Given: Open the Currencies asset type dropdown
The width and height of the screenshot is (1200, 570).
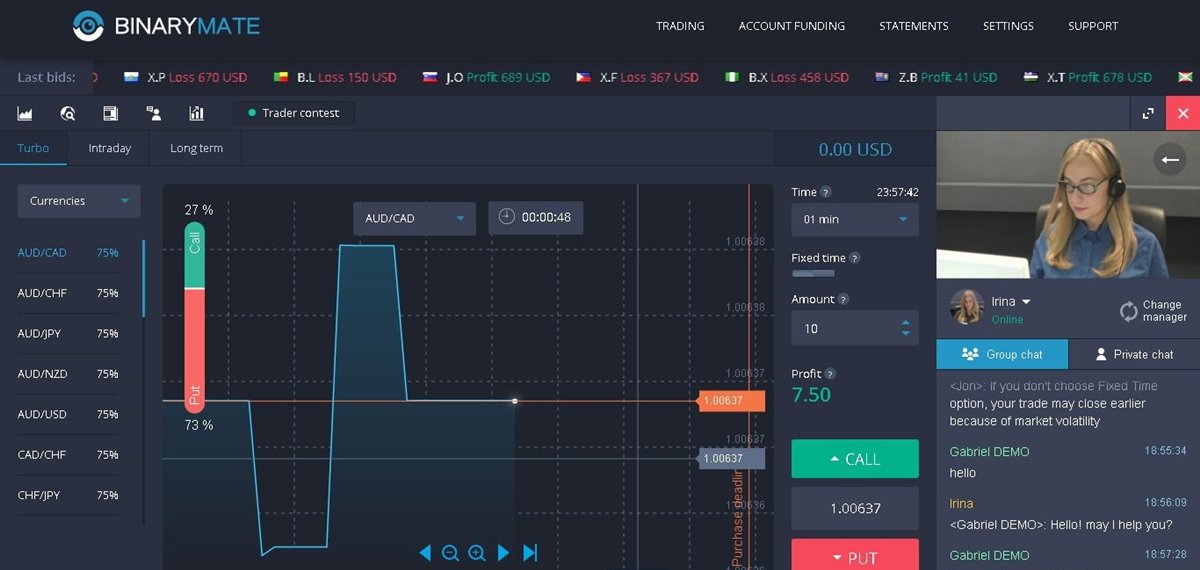Looking at the screenshot, I should [79, 201].
